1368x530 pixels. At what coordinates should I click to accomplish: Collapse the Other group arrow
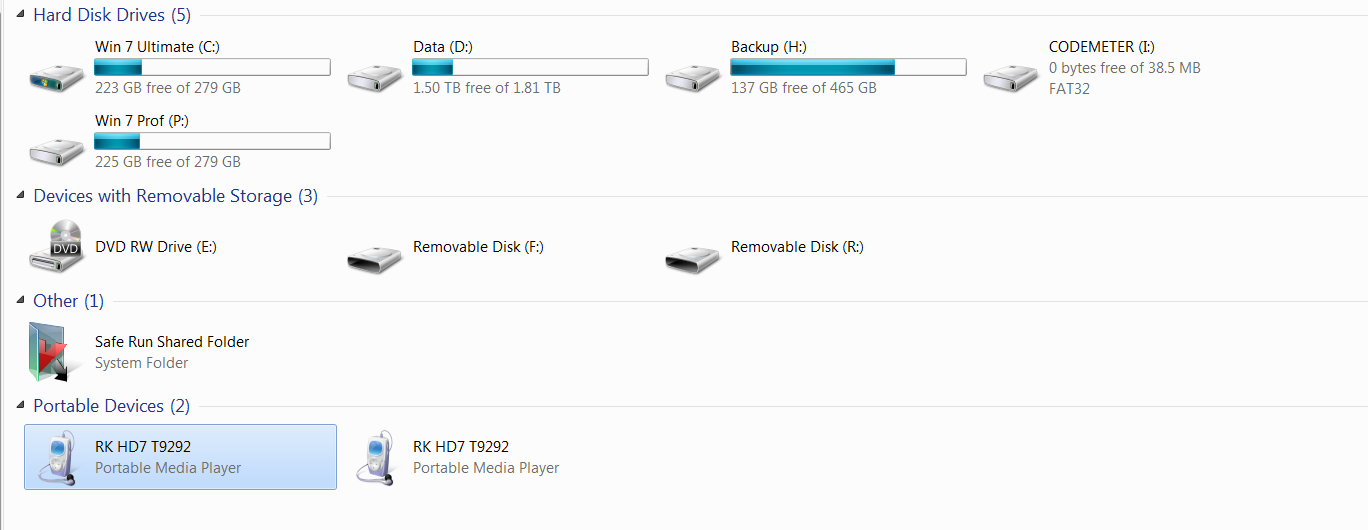pyautogui.click(x=22, y=301)
